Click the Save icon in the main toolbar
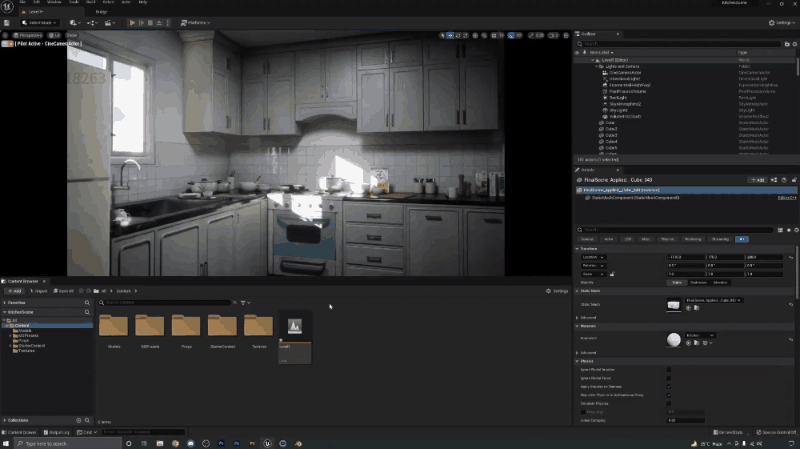 (x=9, y=22)
